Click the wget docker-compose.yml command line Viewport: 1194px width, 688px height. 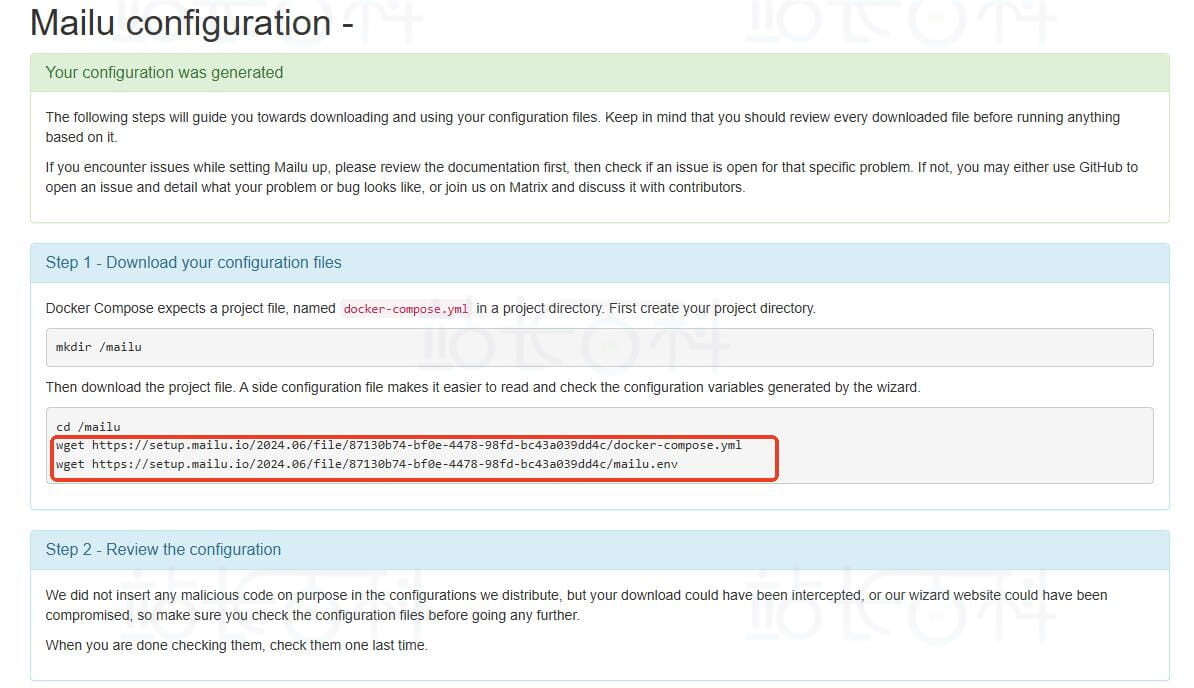click(398, 445)
